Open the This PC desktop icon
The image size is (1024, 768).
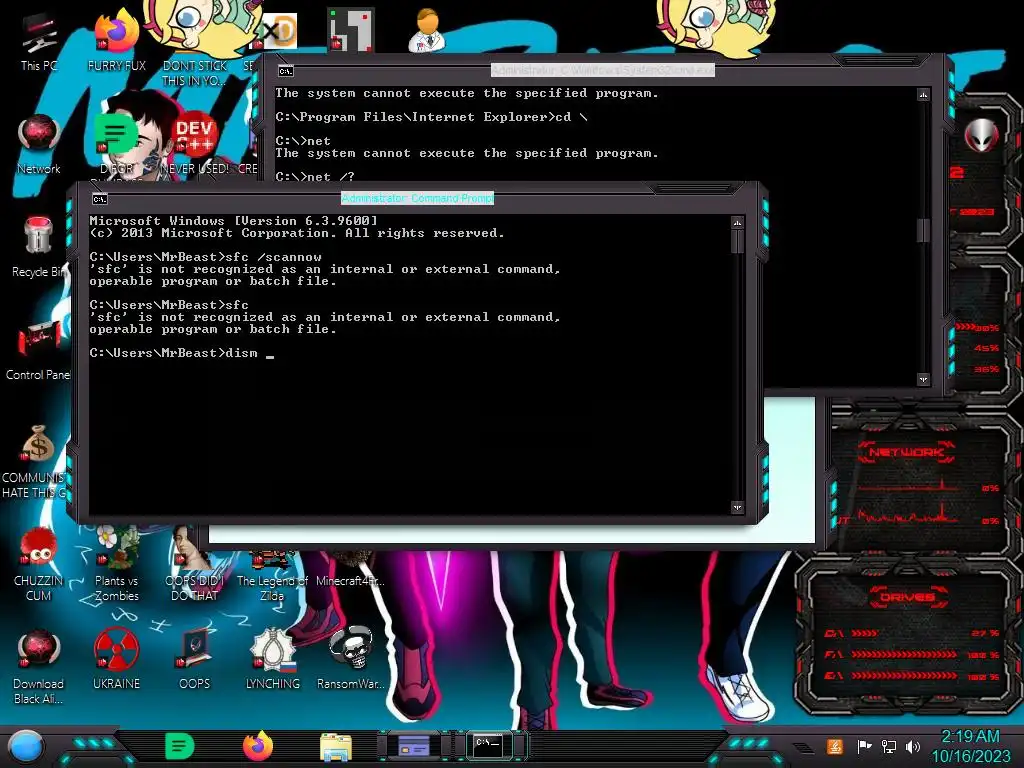38,42
